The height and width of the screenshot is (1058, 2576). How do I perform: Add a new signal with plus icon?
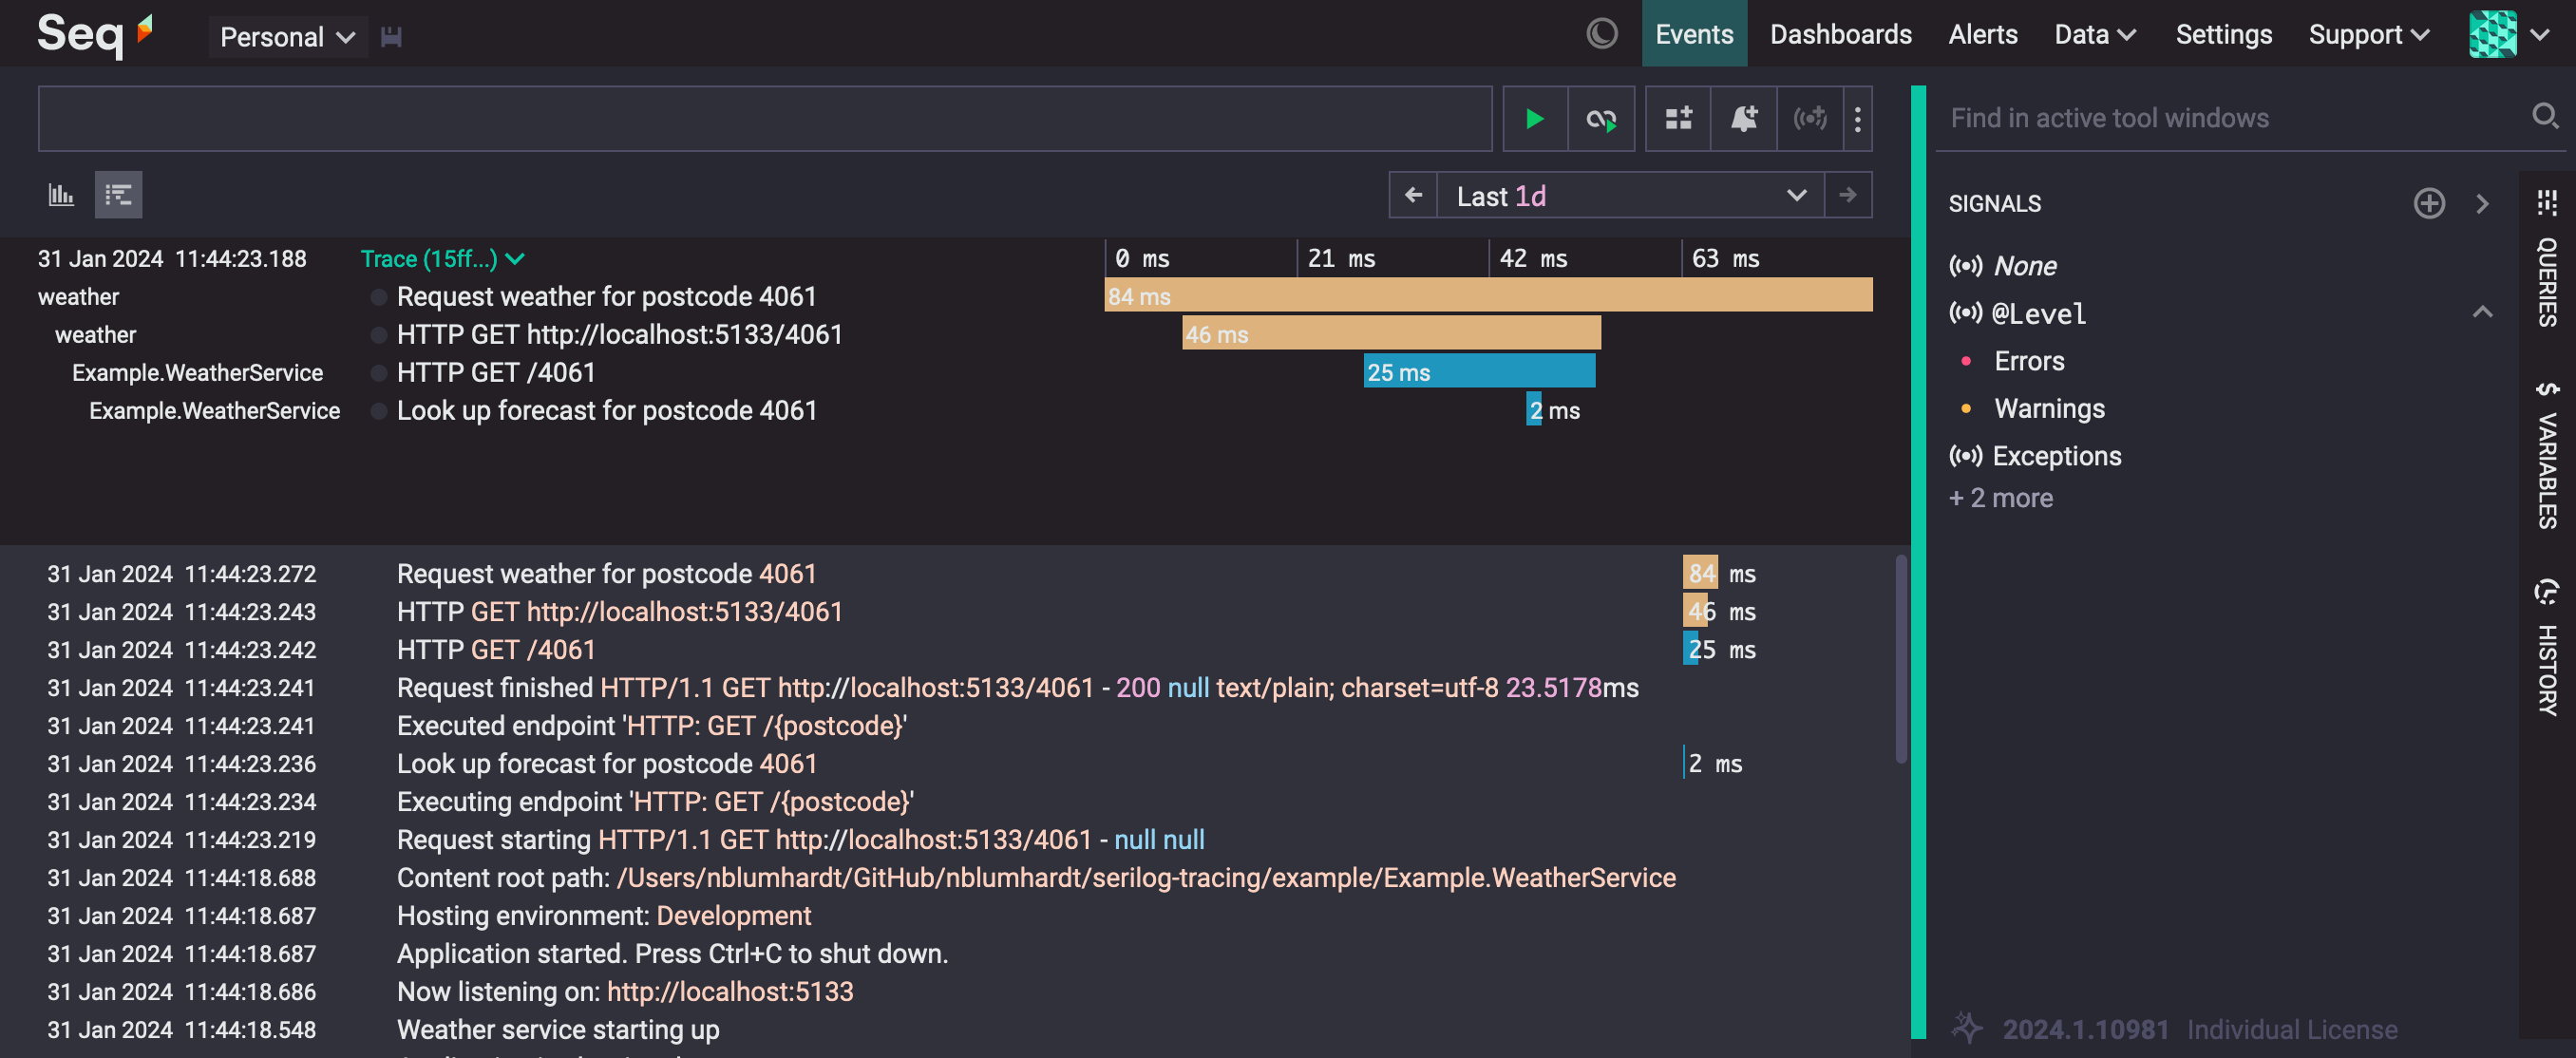point(2428,203)
